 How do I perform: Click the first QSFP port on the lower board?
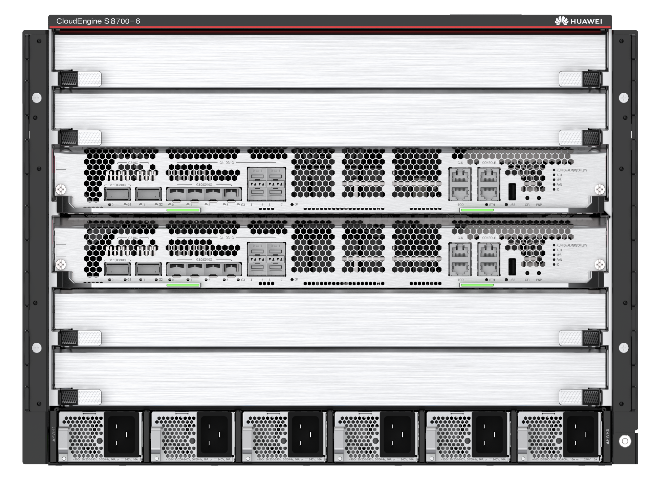point(116,268)
